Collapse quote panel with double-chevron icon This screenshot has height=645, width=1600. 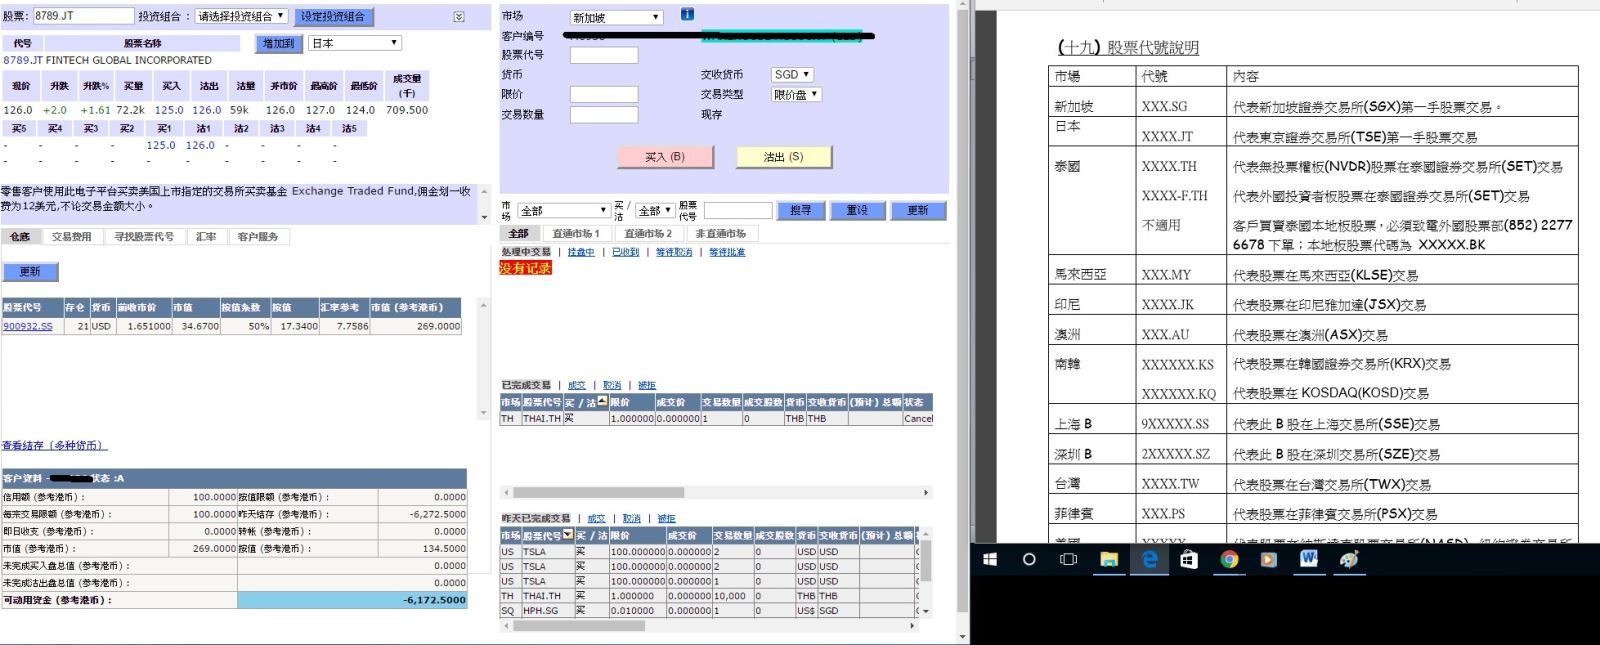pos(459,17)
